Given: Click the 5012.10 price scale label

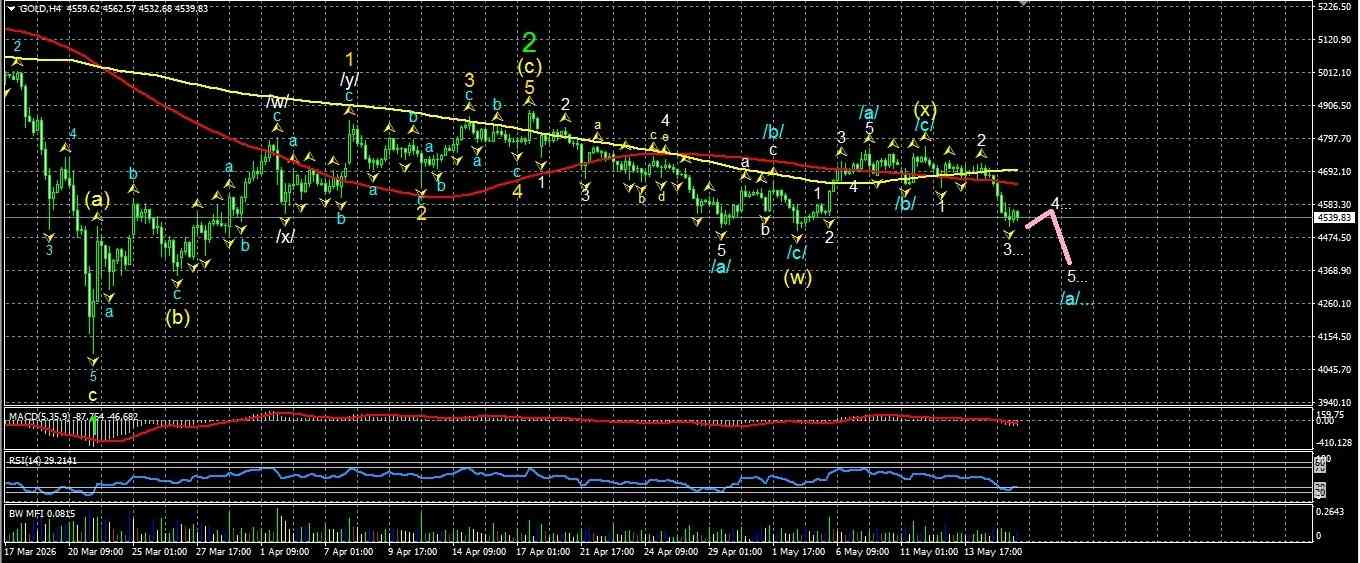Looking at the screenshot, I should point(1335,73).
